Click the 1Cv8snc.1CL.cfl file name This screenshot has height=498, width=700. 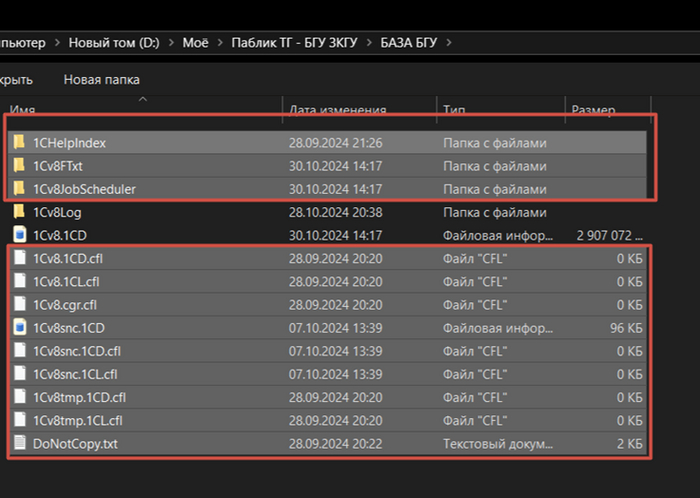(x=75, y=374)
